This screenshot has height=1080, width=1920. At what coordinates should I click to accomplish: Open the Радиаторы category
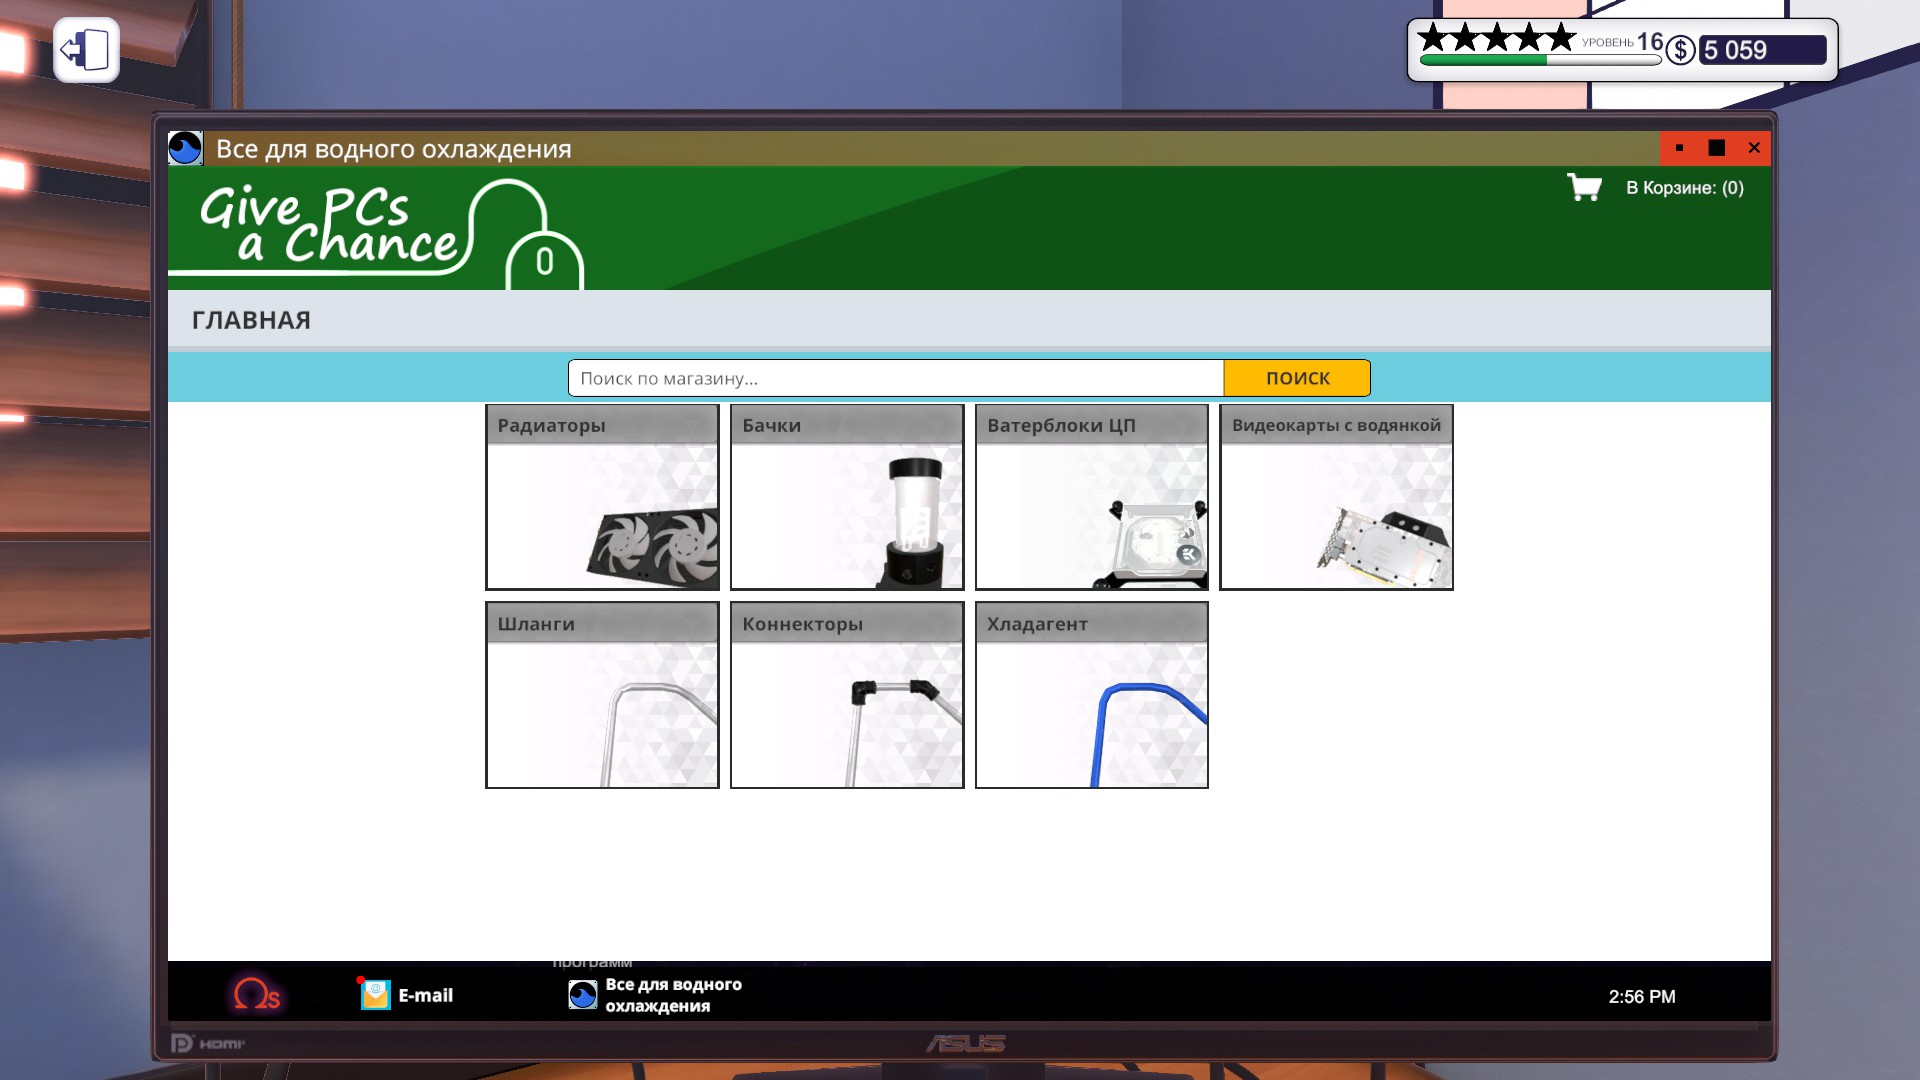pyautogui.click(x=602, y=497)
